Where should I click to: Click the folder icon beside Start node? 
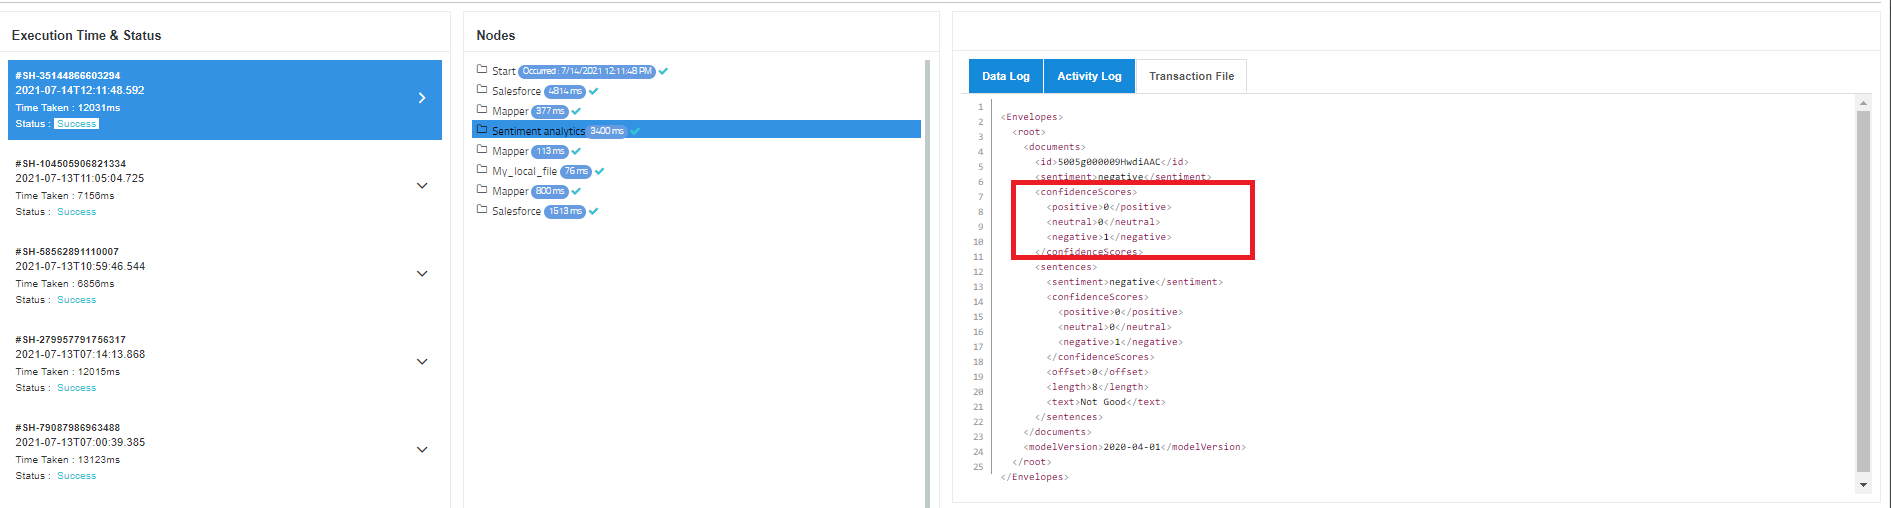click(x=482, y=70)
